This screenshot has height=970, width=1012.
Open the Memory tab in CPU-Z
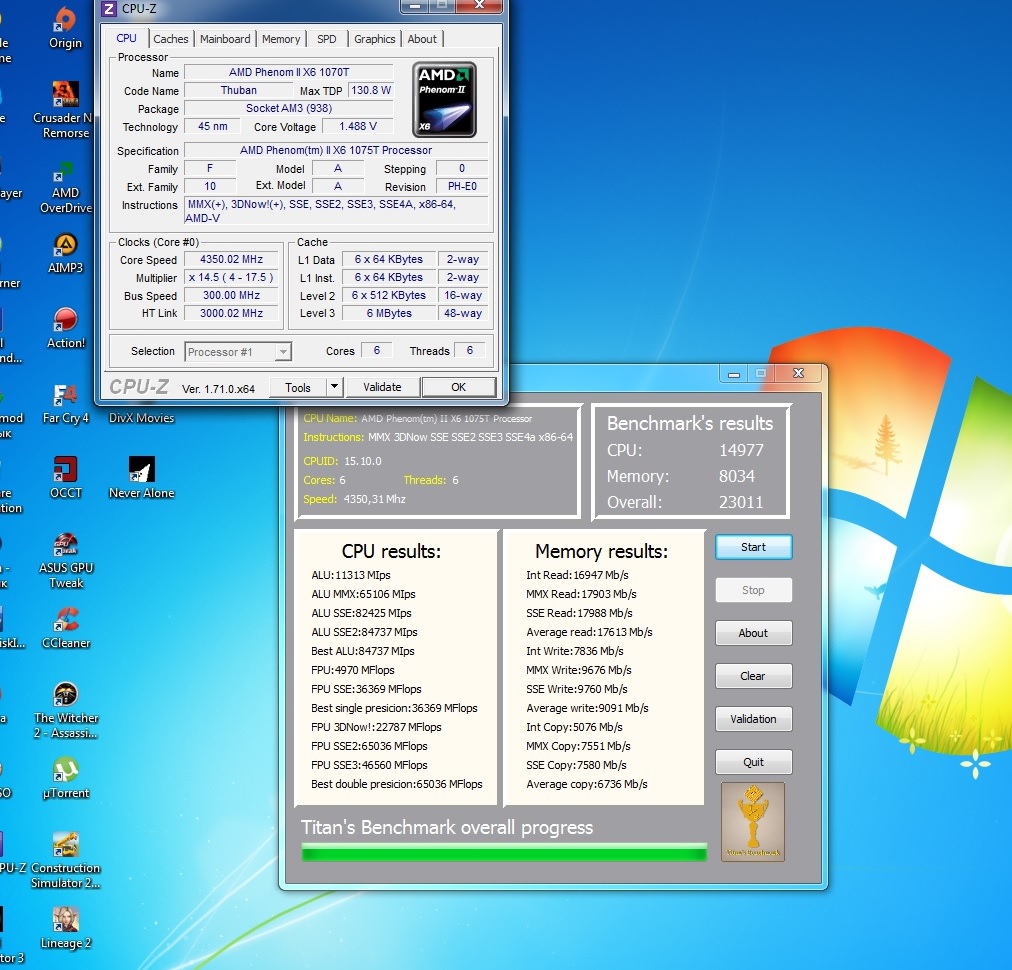pos(281,39)
